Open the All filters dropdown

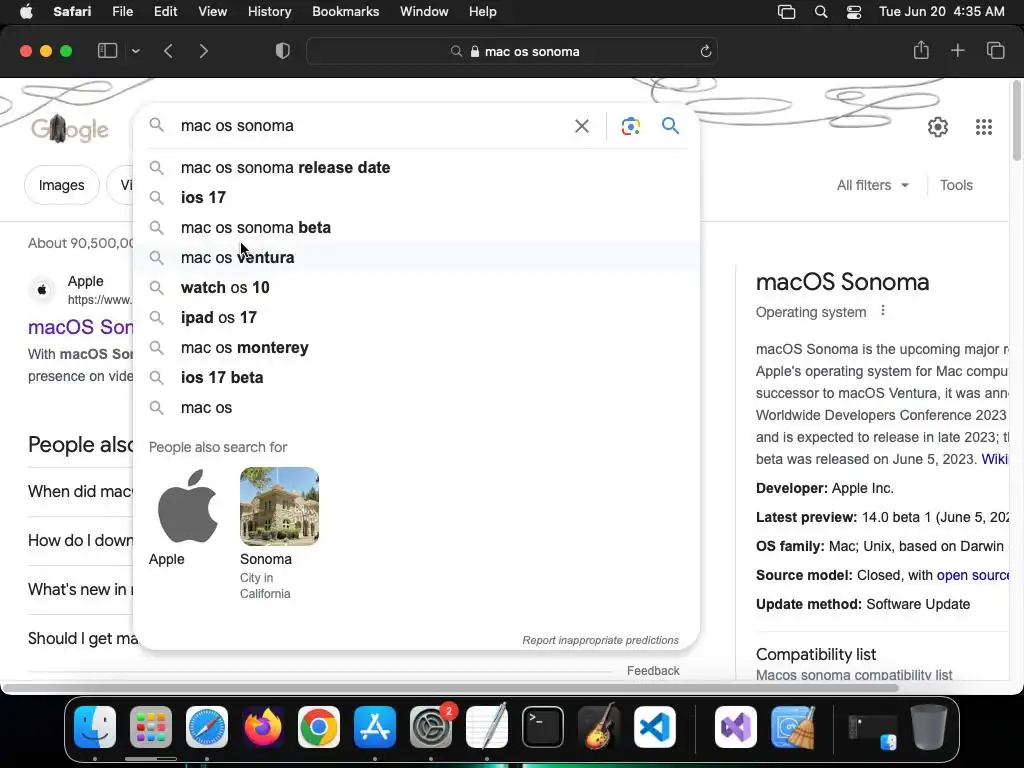click(872, 185)
